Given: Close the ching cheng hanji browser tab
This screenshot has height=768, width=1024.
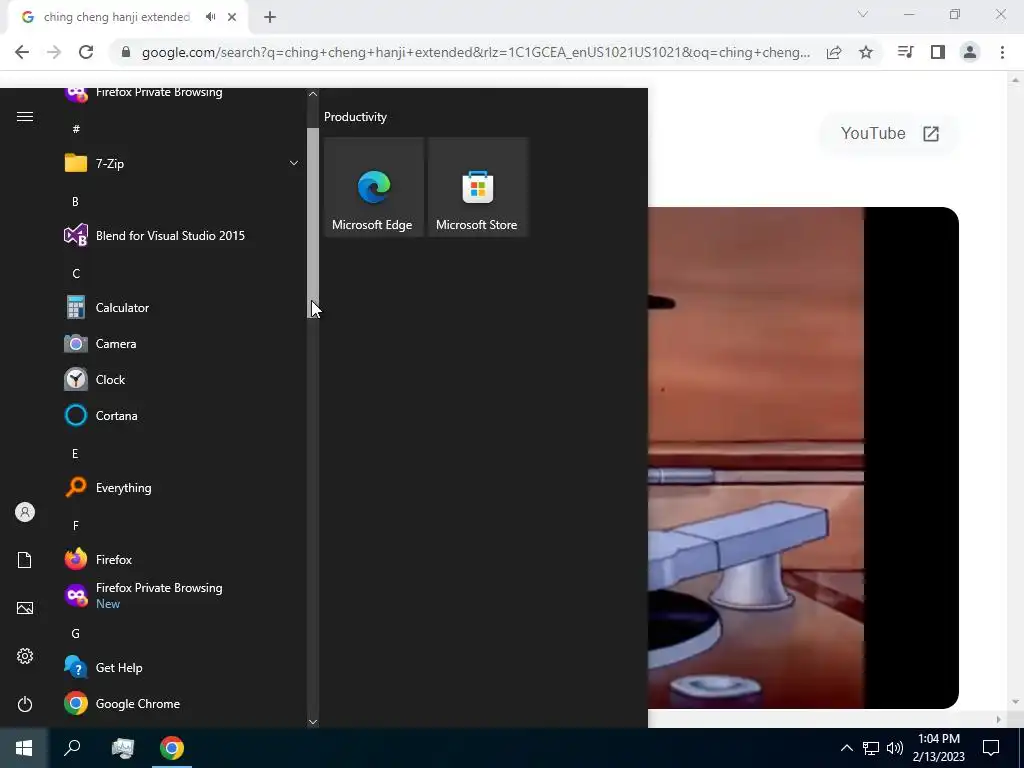Looking at the screenshot, I should click(232, 17).
